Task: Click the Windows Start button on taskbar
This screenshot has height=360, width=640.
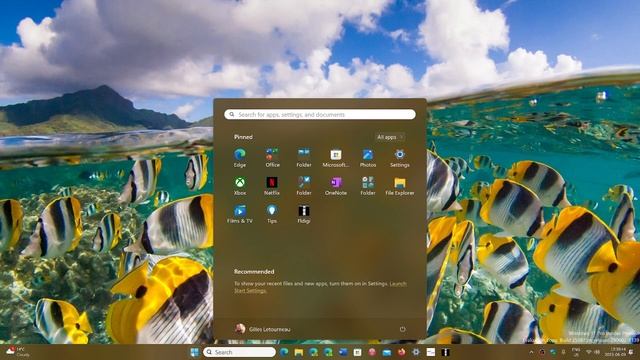Action: coord(195,352)
